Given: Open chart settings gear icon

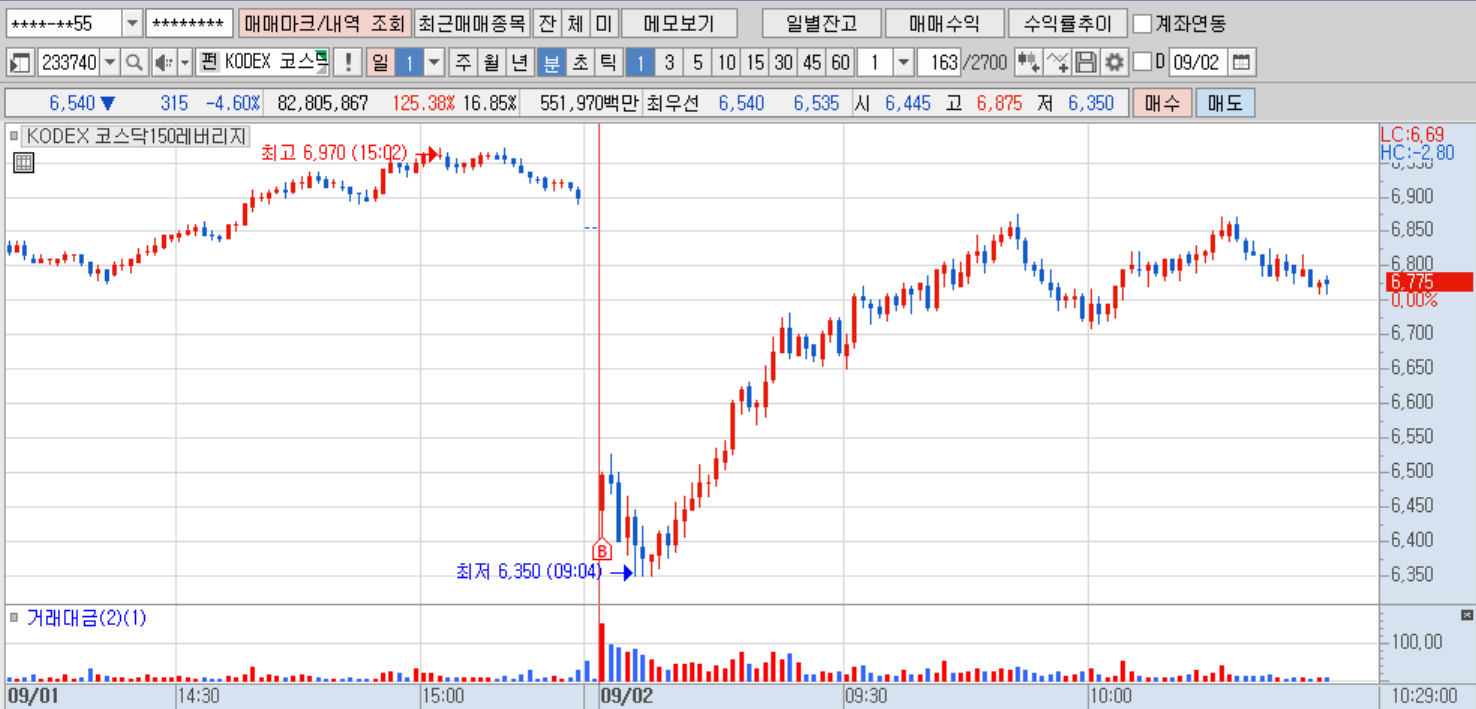Looking at the screenshot, I should coord(1114,63).
